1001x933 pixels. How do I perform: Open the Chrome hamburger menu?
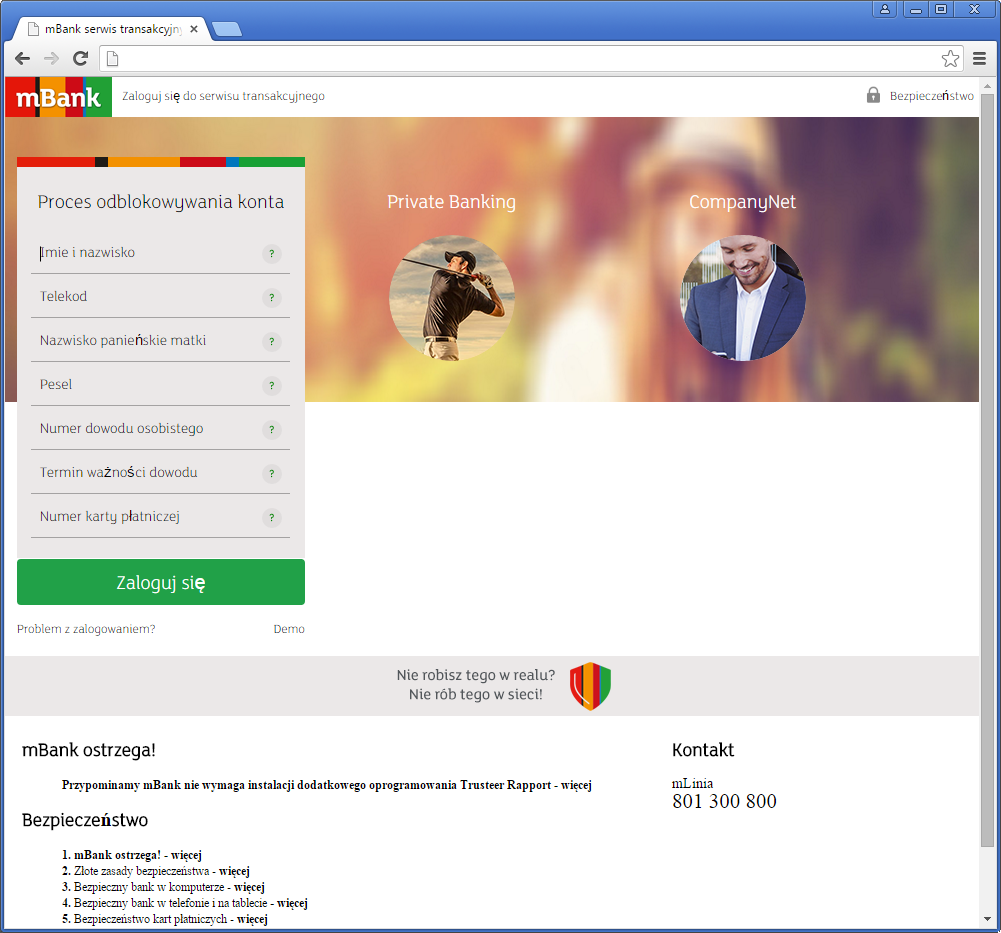[x=979, y=59]
